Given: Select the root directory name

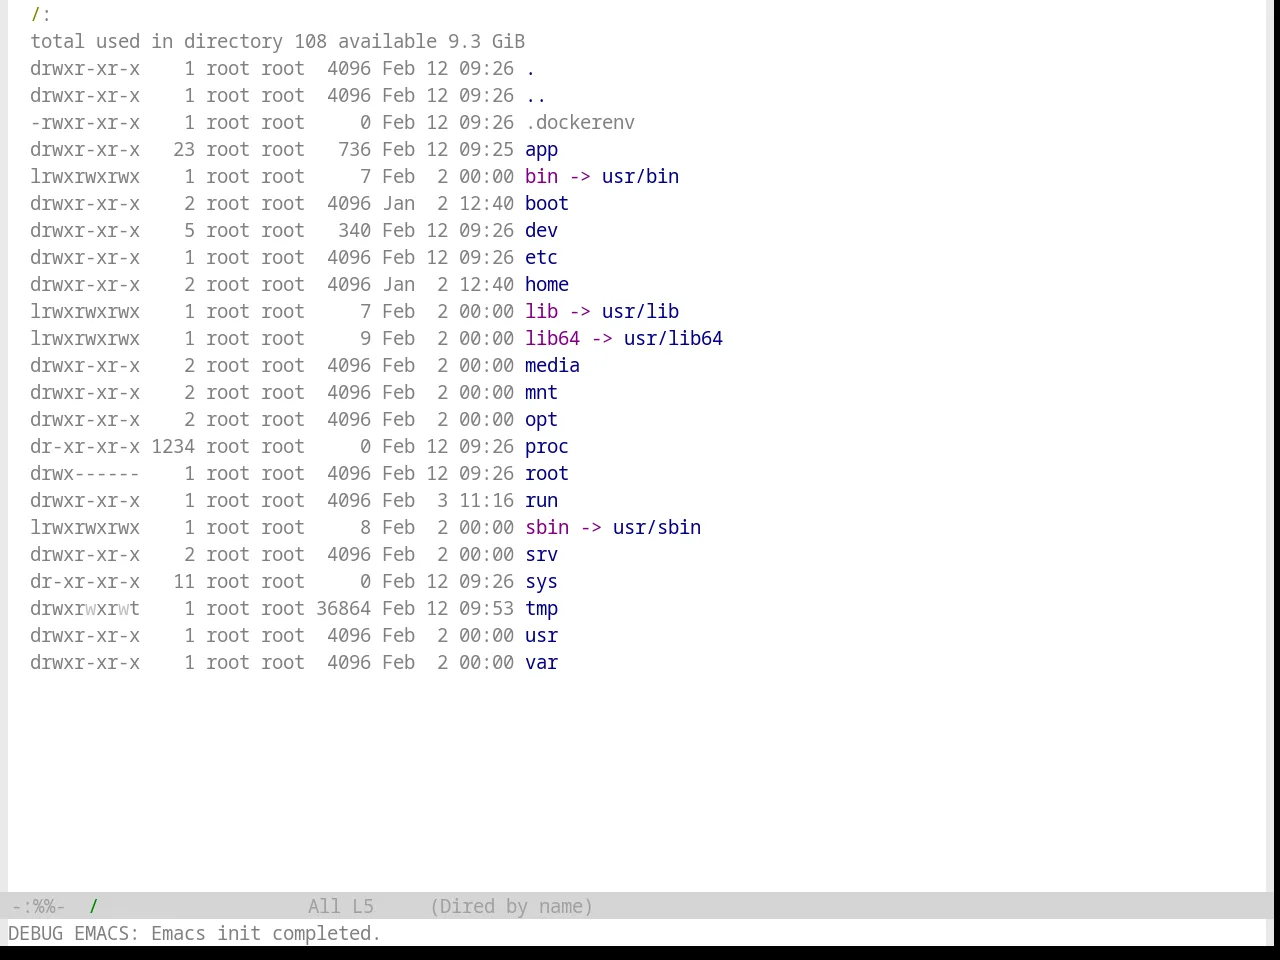Looking at the screenshot, I should click(547, 474).
